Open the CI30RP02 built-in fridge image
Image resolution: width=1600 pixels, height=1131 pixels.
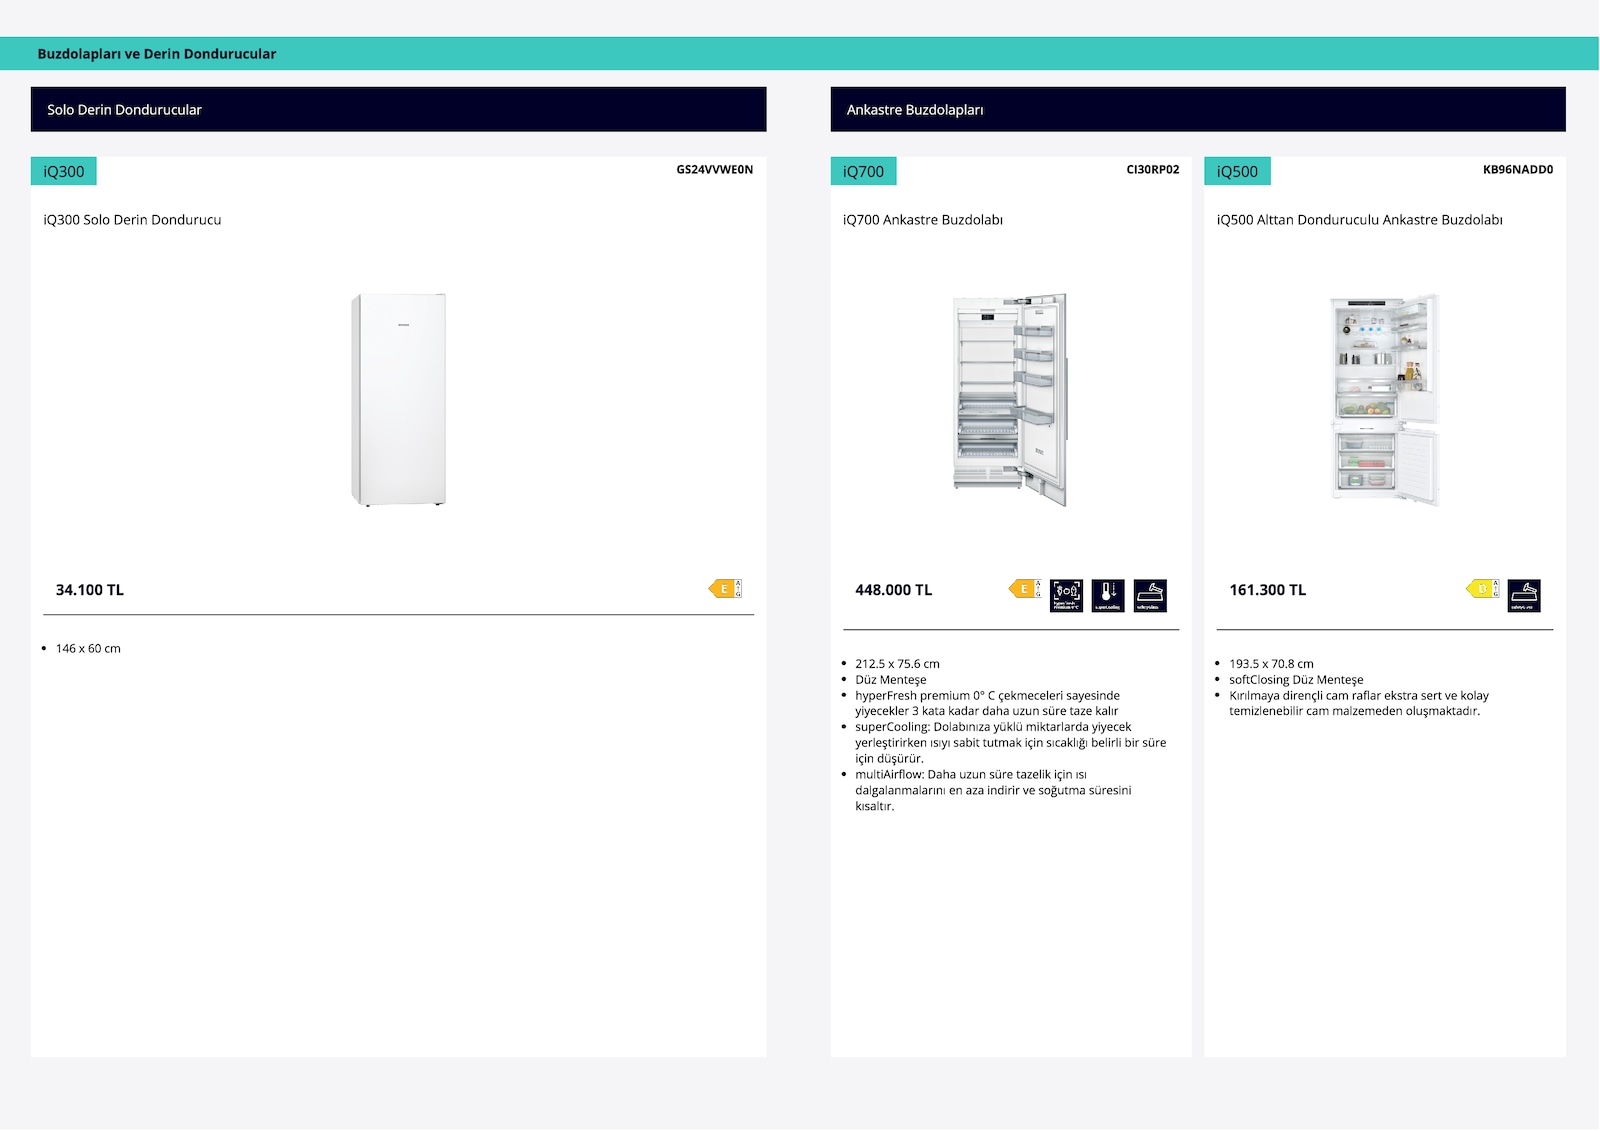[x=1010, y=399]
